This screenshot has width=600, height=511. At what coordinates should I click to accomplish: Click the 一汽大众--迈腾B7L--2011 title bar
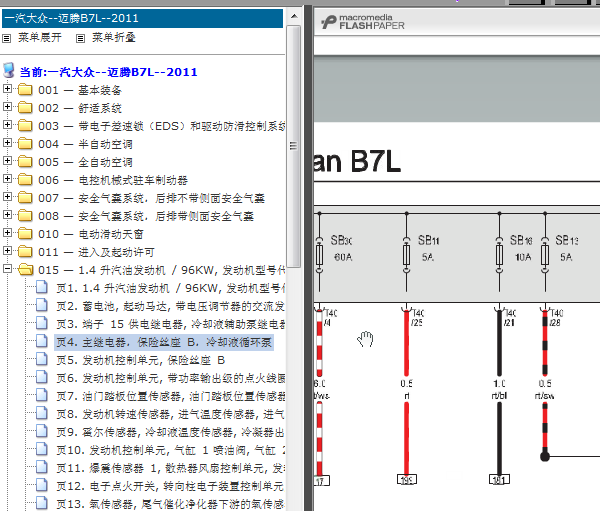click(142, 19)
